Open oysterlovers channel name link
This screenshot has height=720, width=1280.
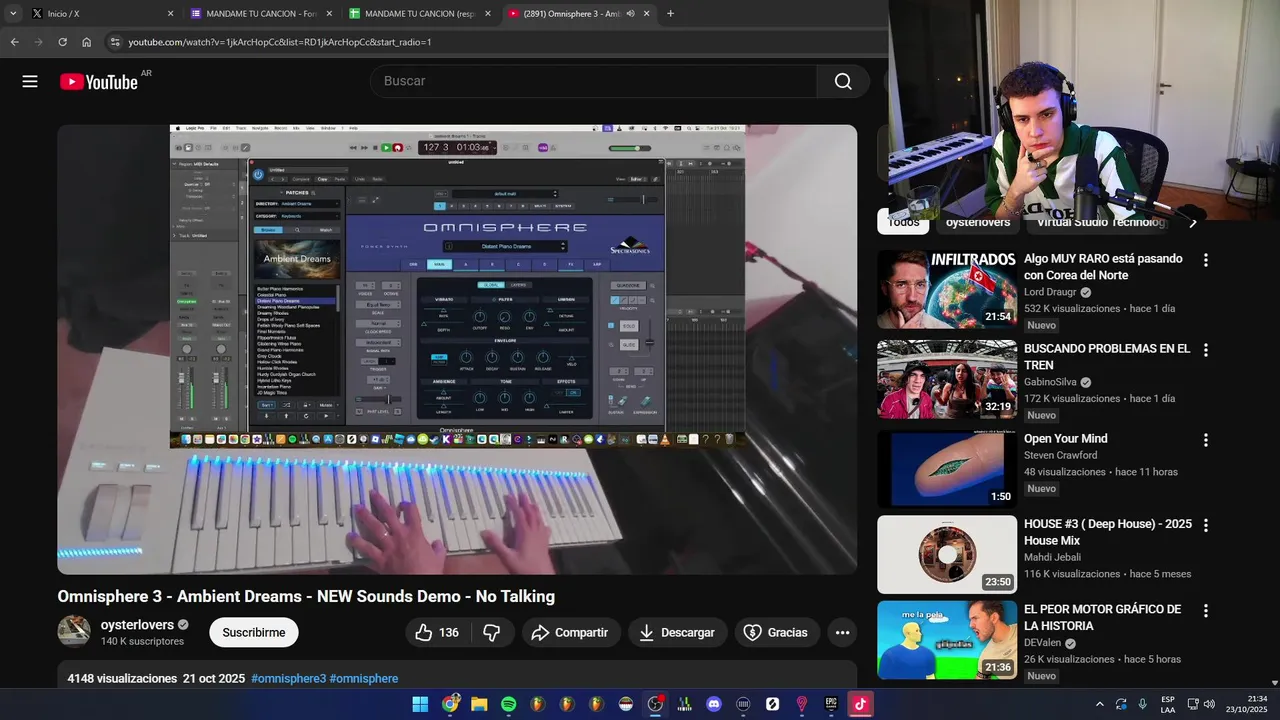click(137, 625)
